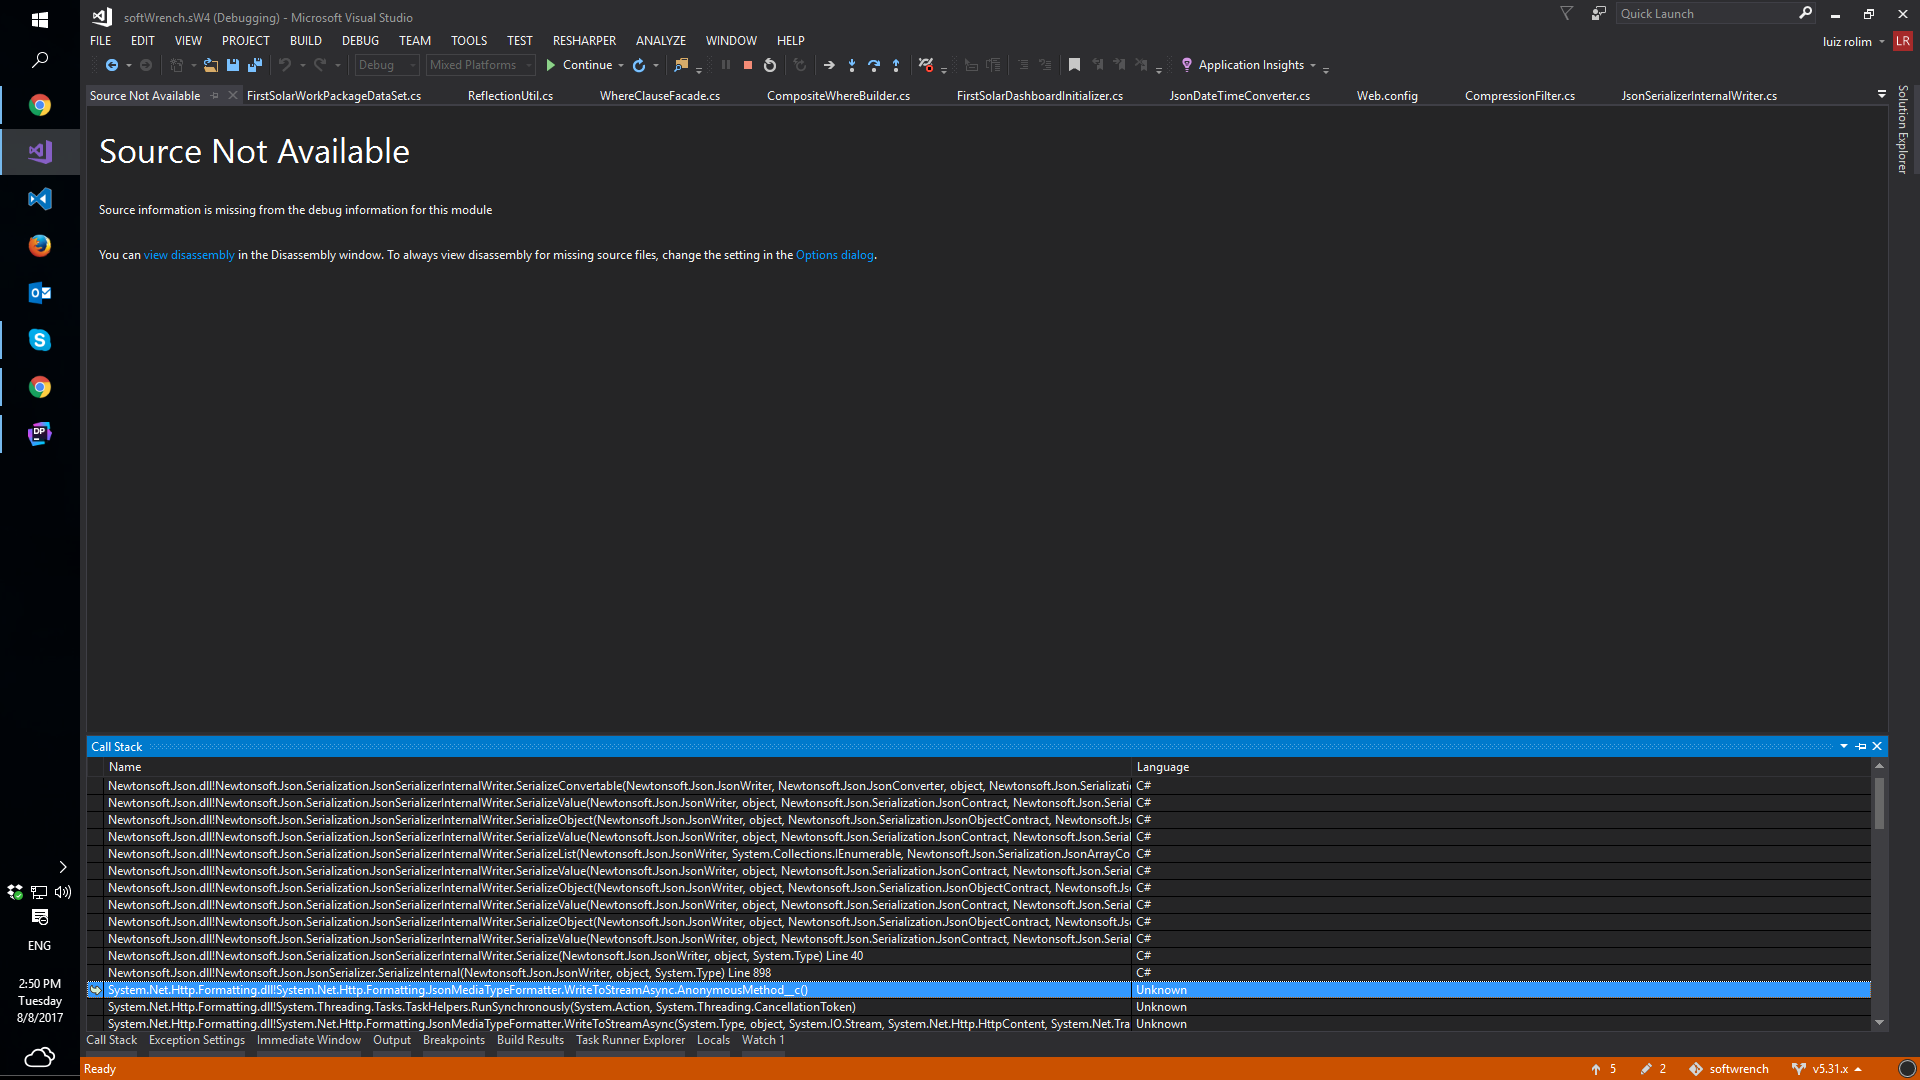Toggle bookmark using the toolbar bookmark icon

tap(1074, 65)
